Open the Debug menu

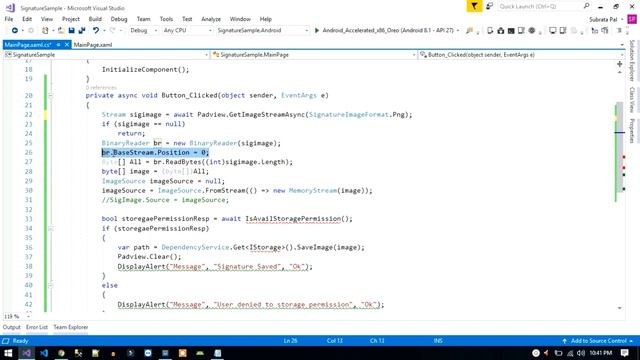click(x=119, y=19)
